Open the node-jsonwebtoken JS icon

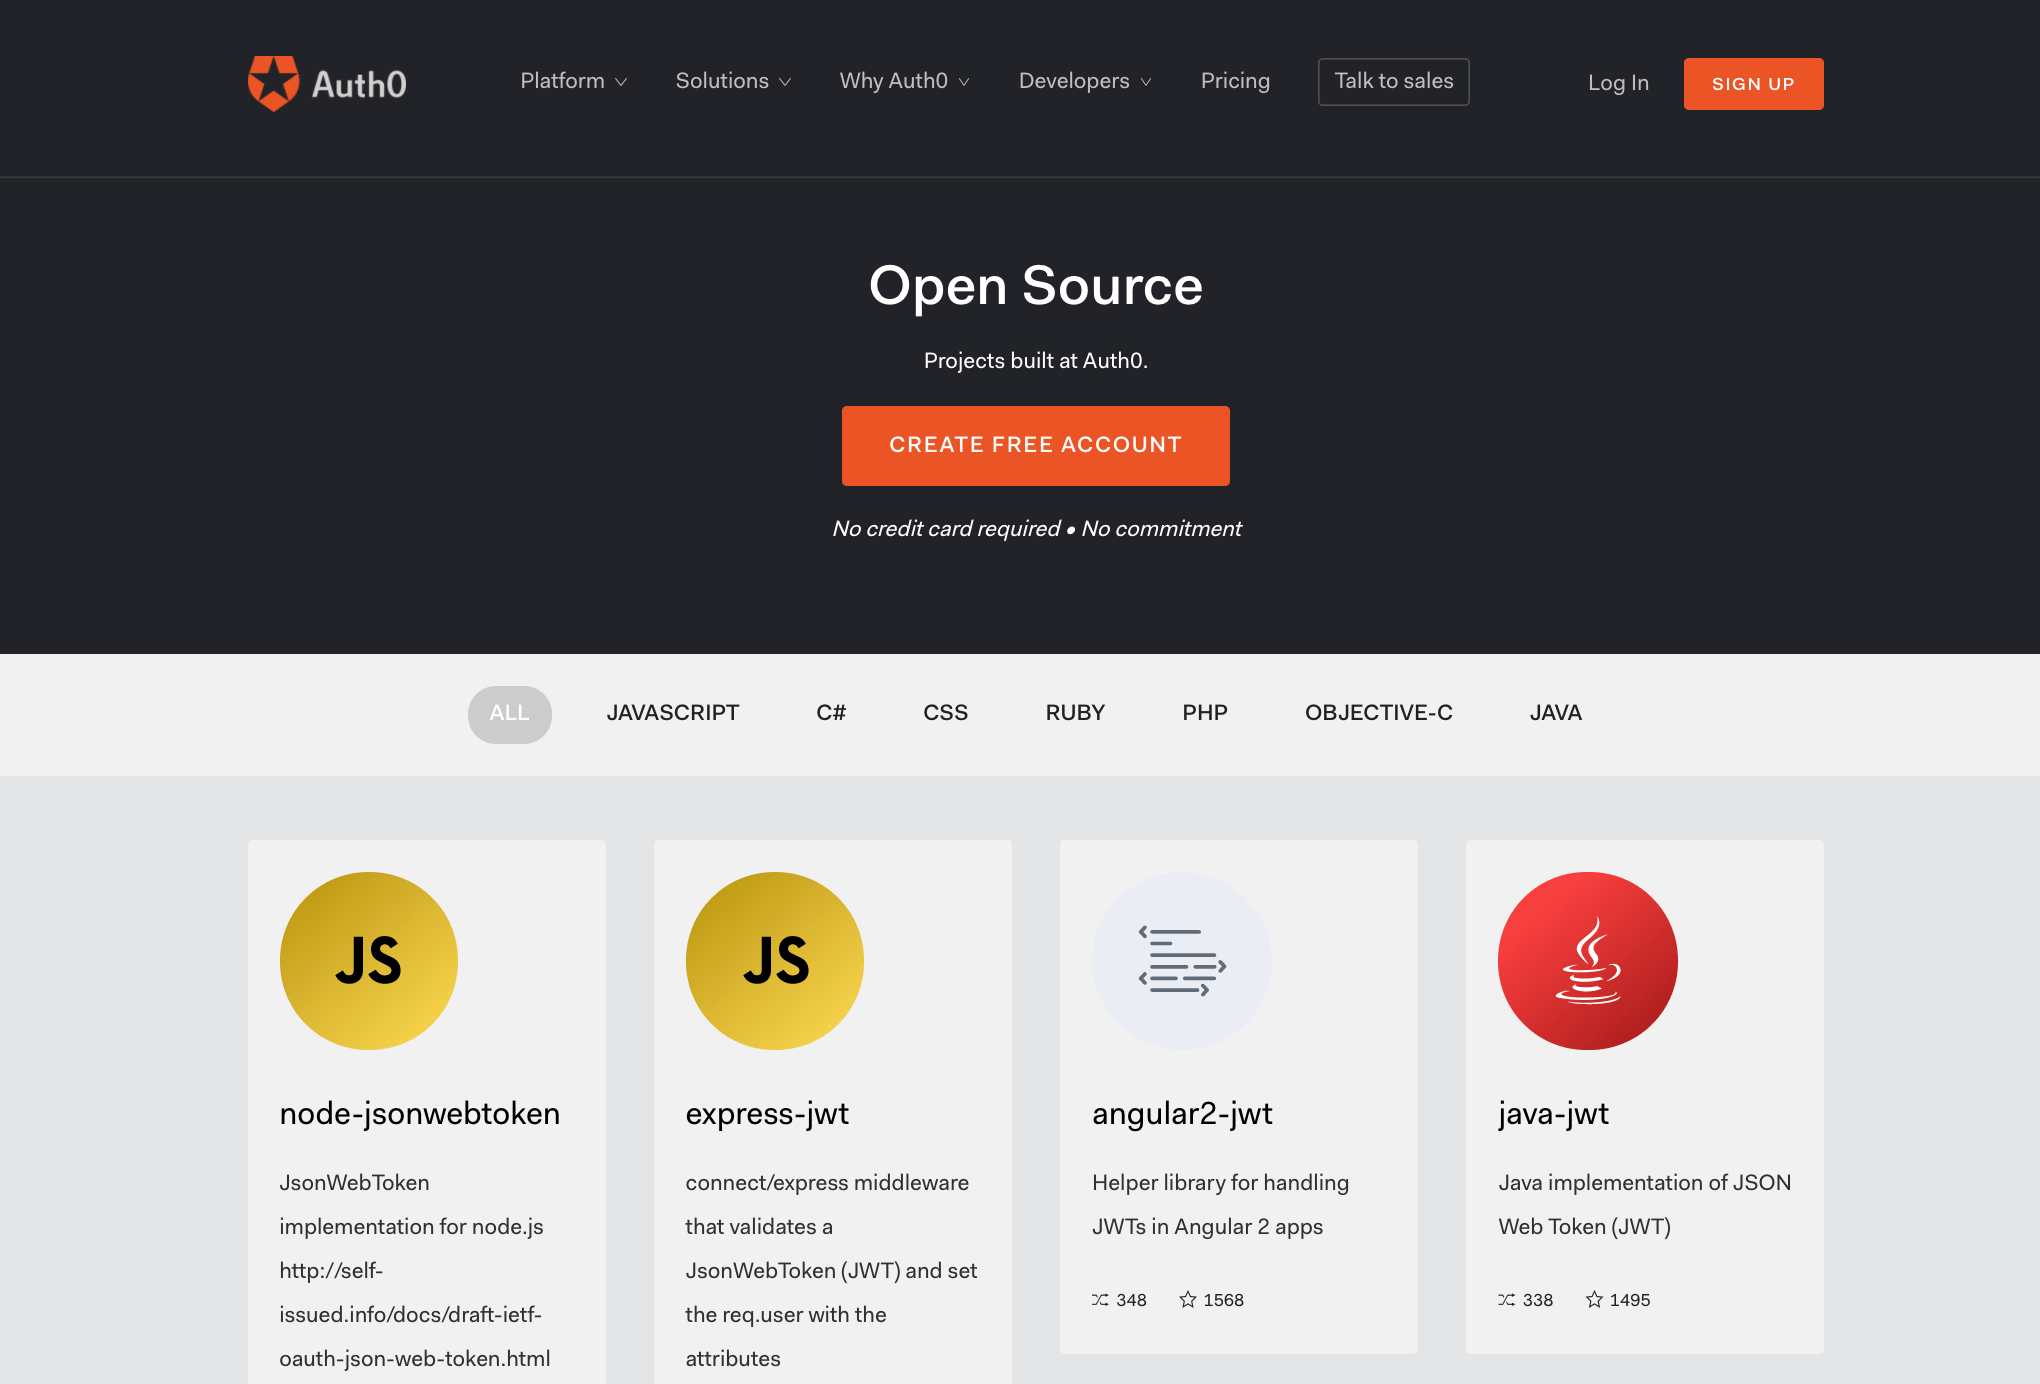369,961
